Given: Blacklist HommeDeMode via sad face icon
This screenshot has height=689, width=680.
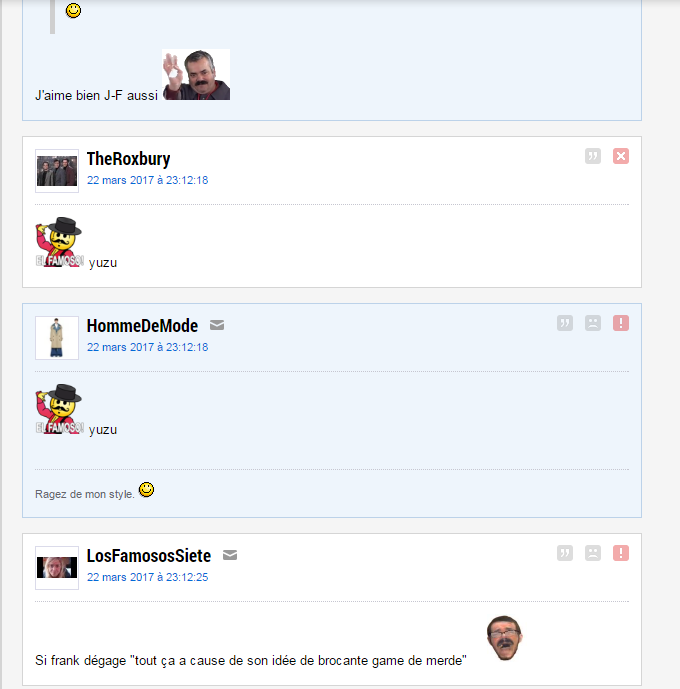Looking at the screenshot, I should click(x=593, y=323).
